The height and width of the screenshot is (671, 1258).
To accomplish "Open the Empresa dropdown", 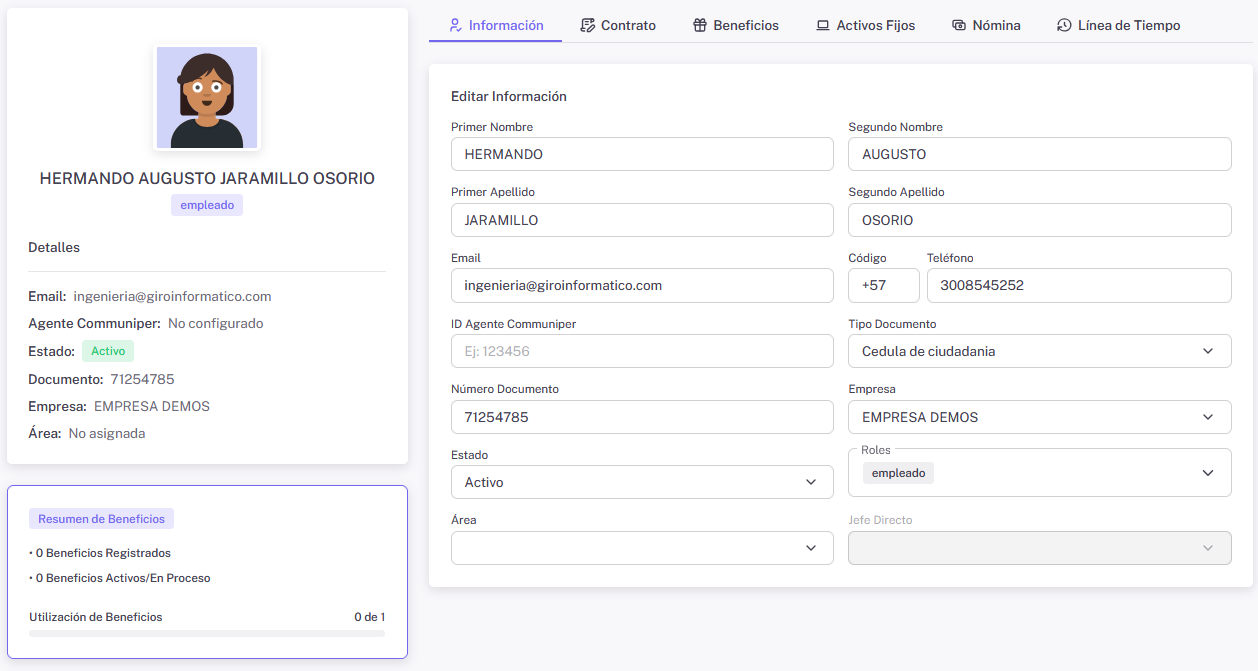I will coord(1039,417).
